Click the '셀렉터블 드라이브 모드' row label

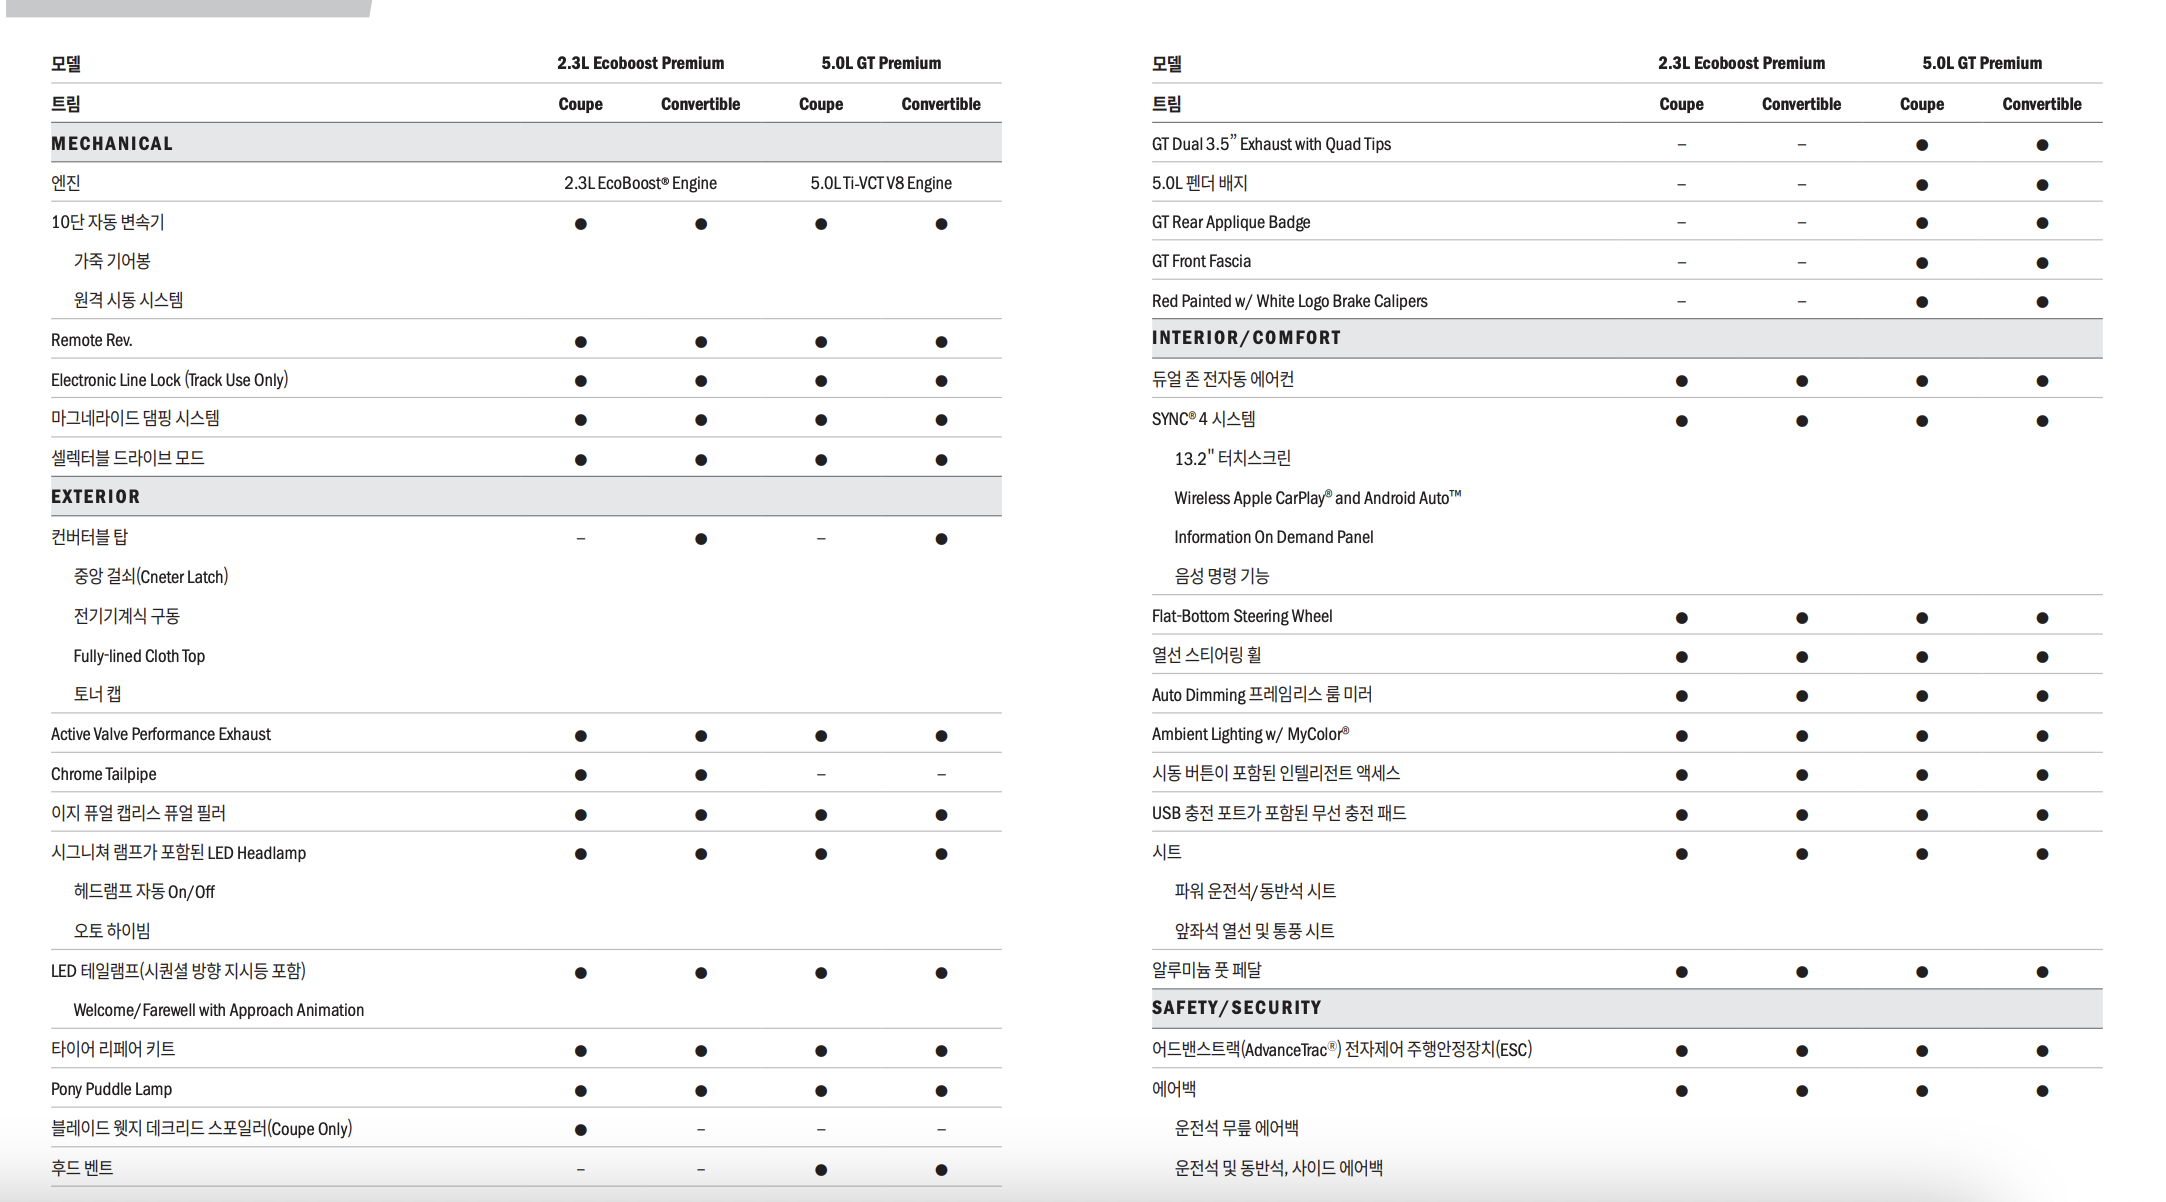coord(128,458)
